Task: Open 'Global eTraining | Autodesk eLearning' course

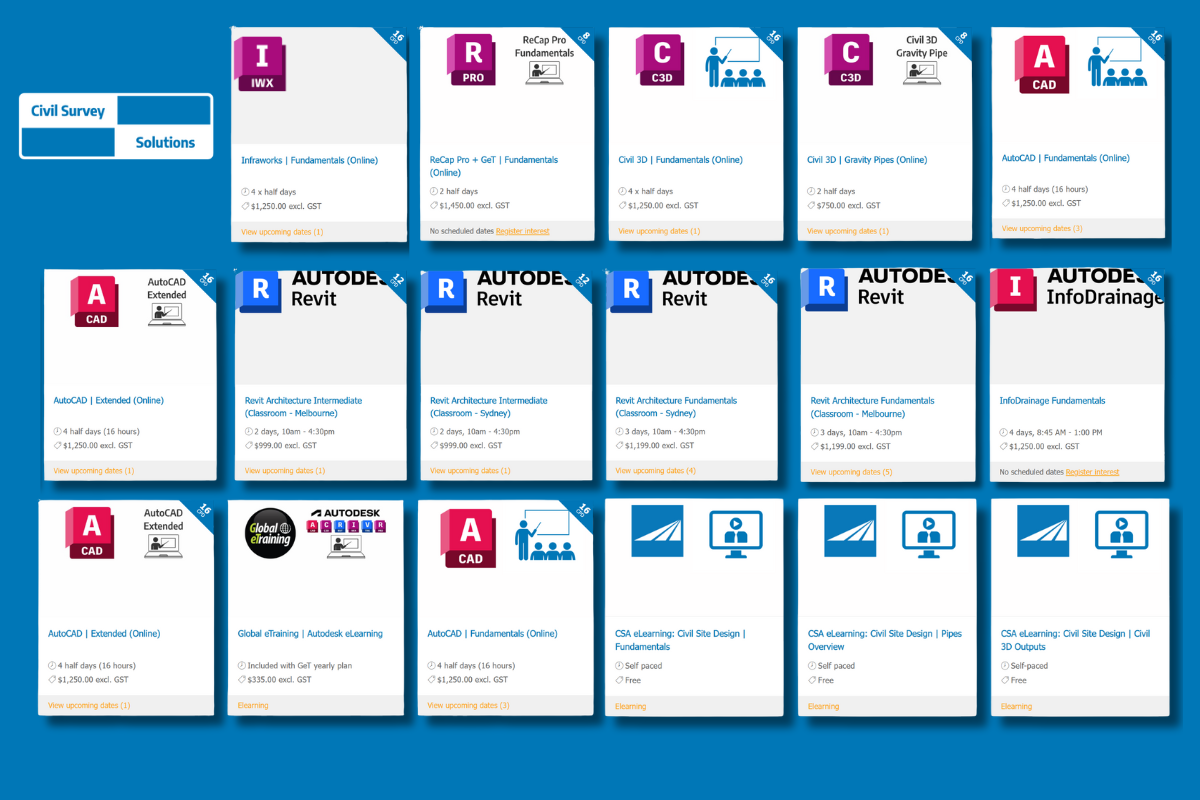Action: (310, 634)
